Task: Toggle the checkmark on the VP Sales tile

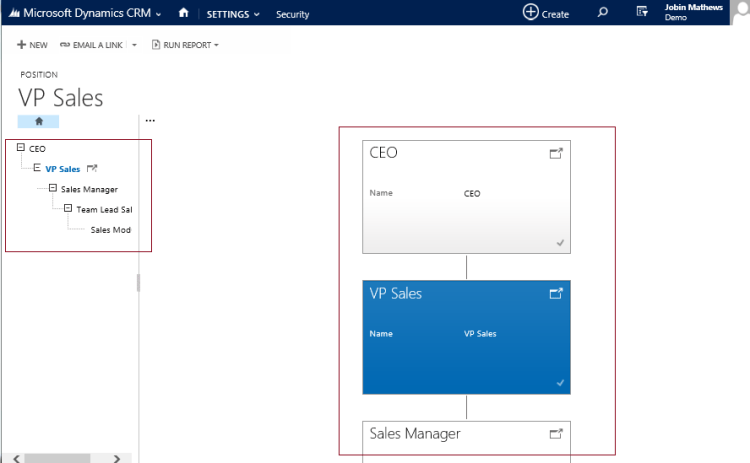Action: [x=560, y=383]
